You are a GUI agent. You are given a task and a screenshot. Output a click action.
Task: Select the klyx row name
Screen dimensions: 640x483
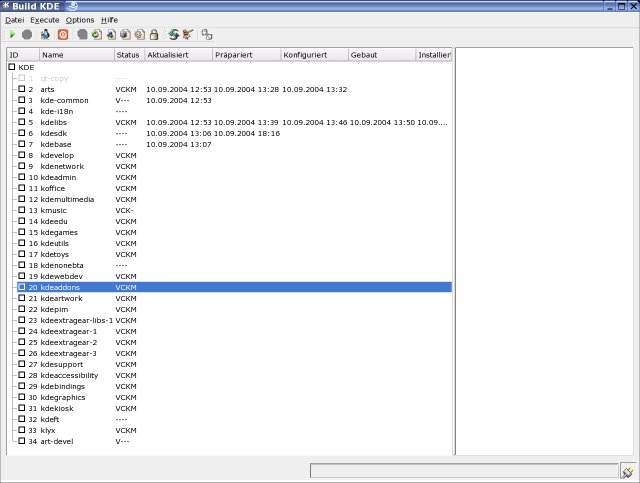(x=48, y=431)
